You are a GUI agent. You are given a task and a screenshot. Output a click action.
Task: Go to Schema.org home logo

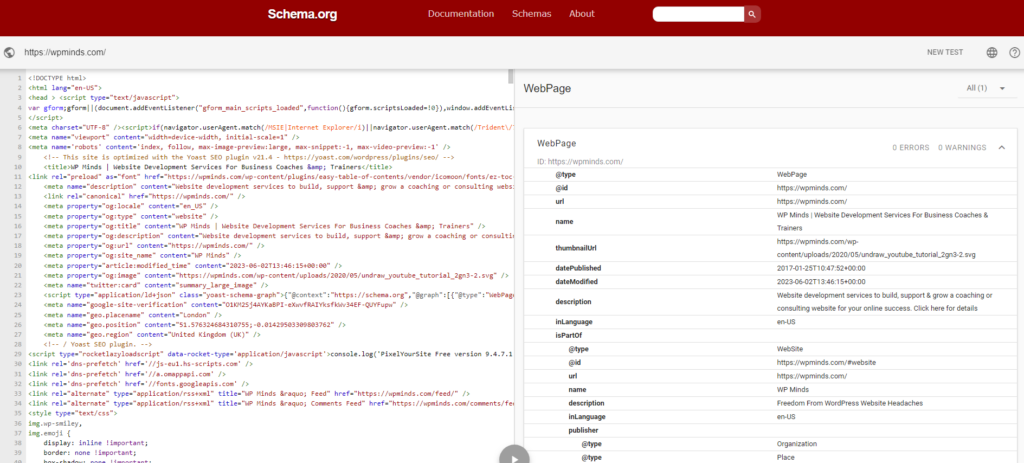pyautogui.click(x=302, y=14)
